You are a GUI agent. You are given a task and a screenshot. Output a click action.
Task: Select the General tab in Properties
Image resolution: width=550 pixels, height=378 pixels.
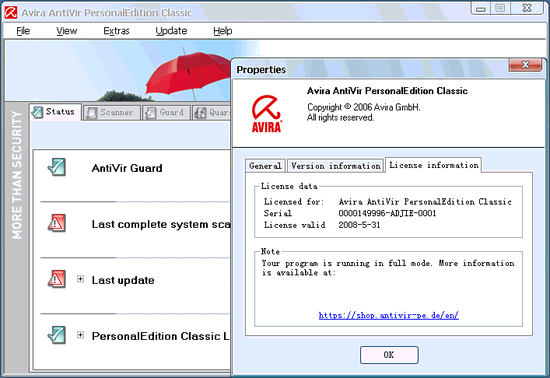pyautogui.click(x=265, y=166)
